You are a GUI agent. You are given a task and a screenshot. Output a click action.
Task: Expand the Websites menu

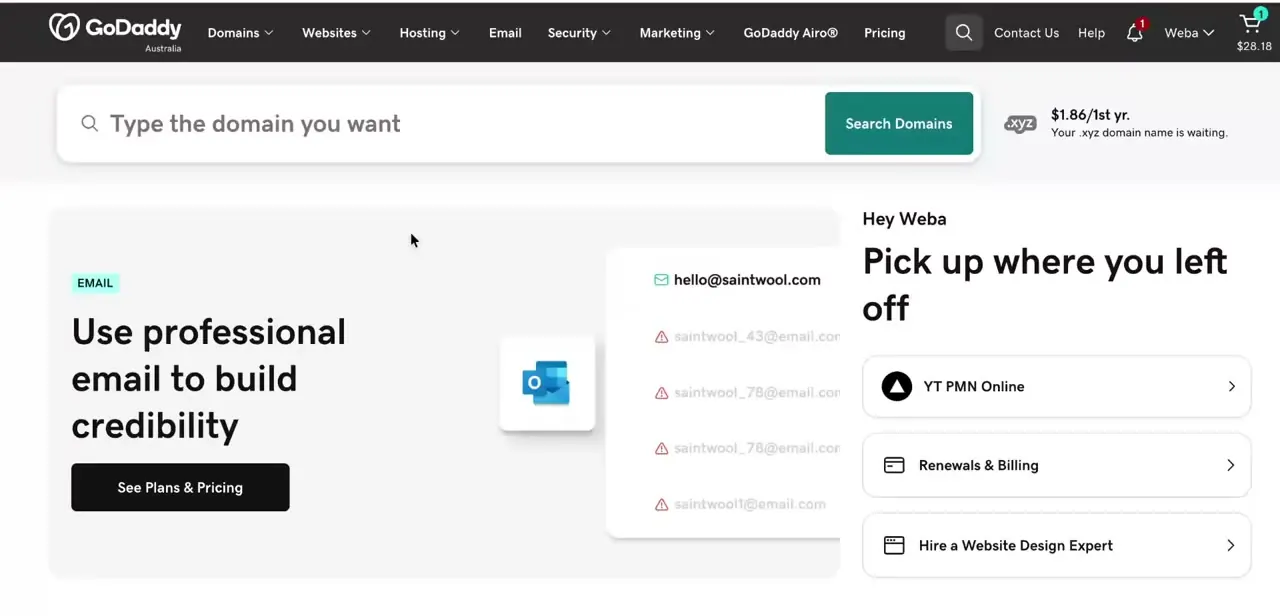336,33
